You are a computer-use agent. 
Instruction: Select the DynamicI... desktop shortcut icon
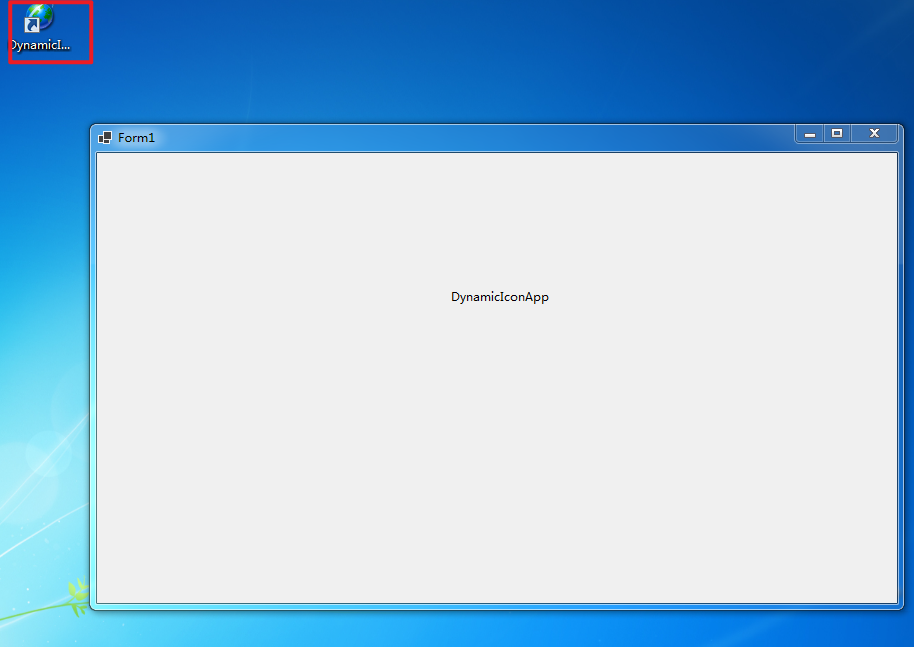click(40, 27)
